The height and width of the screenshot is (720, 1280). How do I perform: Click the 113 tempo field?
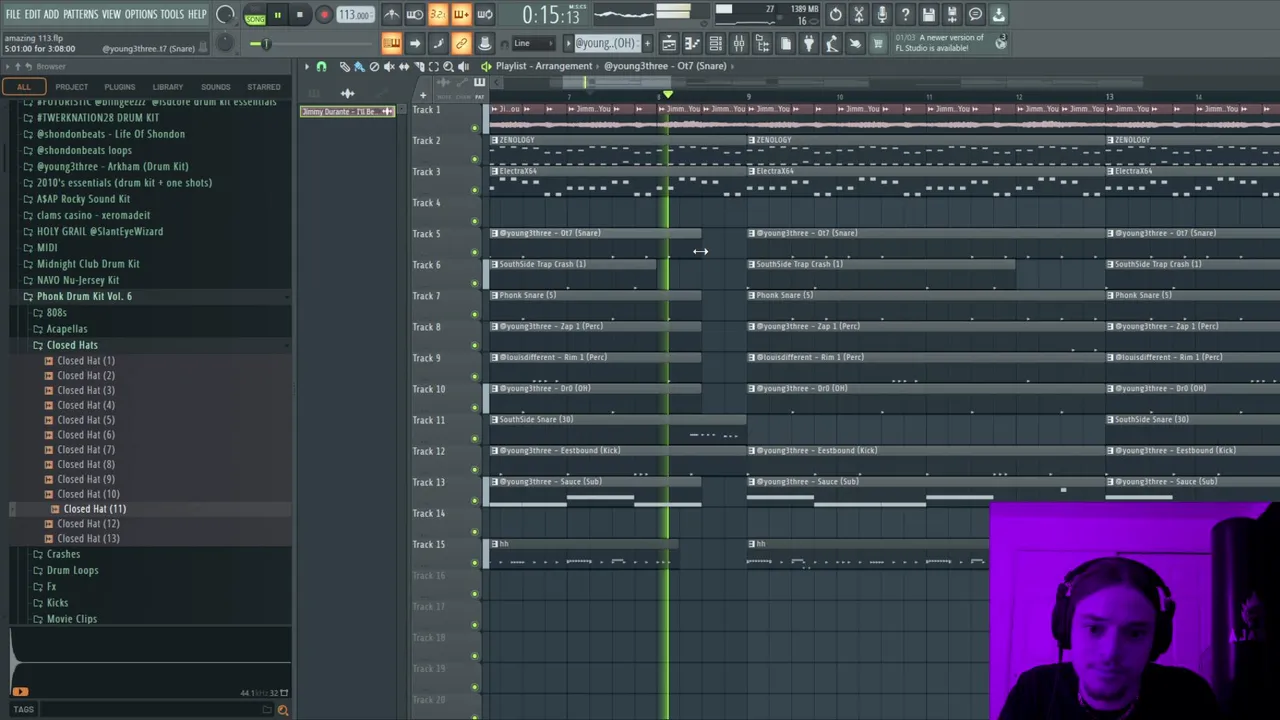(x=353, y=15)
